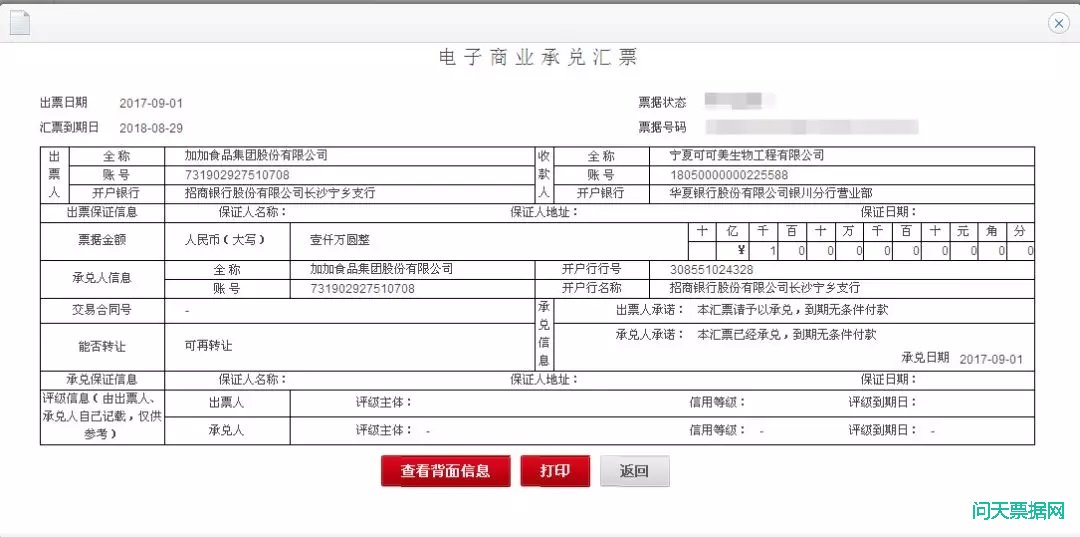Screen dimensions: 1080x537
Task: Click the 人民币（大写） label
Action: [x=227, y=241]
